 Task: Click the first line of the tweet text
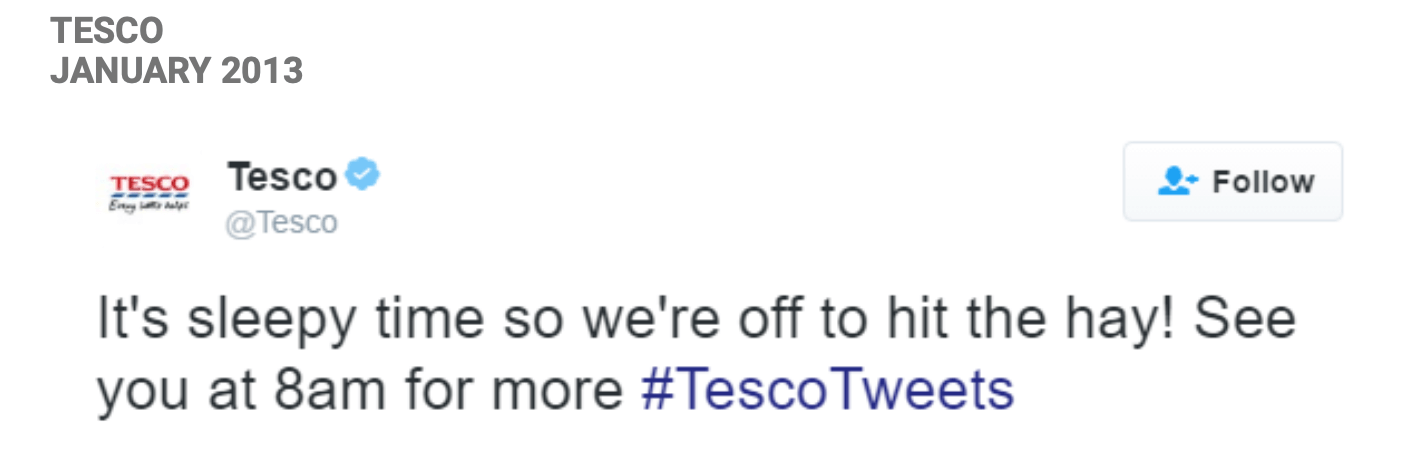[695, 320]
